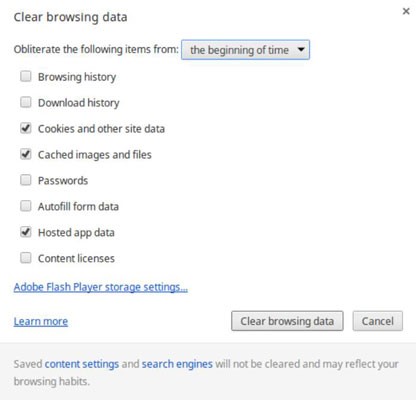Click the dropdown arrow beside beginning of time
This screenshot has width=416, height=400.
coord(301,50)
